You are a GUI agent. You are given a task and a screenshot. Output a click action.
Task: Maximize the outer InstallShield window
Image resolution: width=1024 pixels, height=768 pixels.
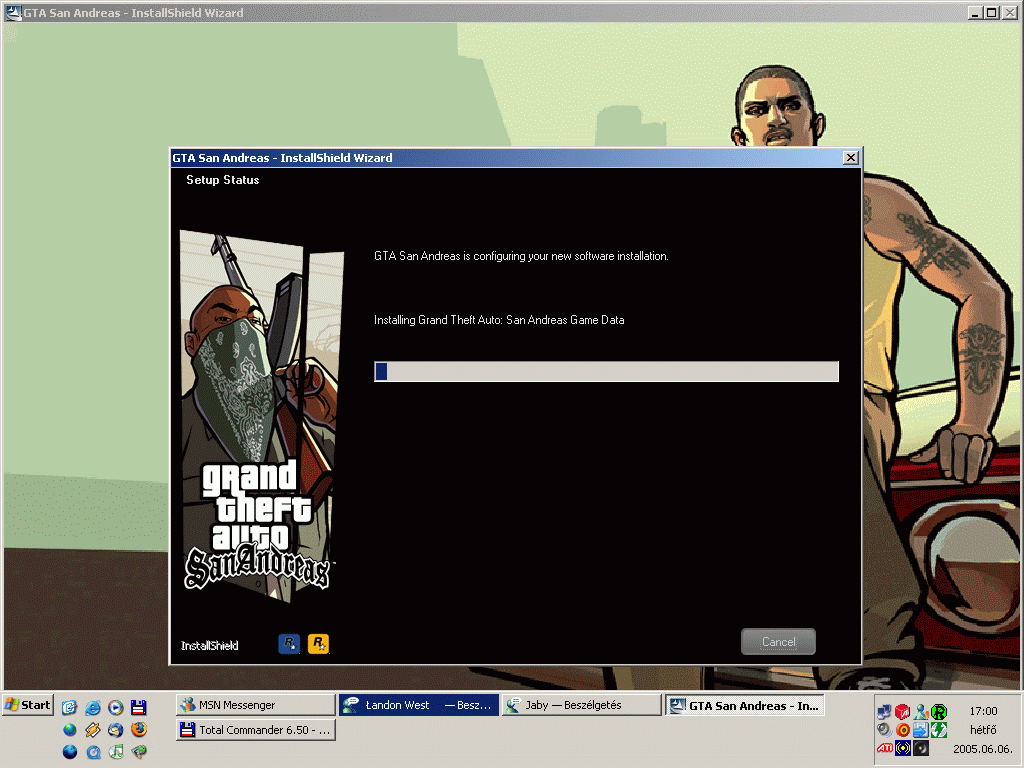[x=991, y=12]
